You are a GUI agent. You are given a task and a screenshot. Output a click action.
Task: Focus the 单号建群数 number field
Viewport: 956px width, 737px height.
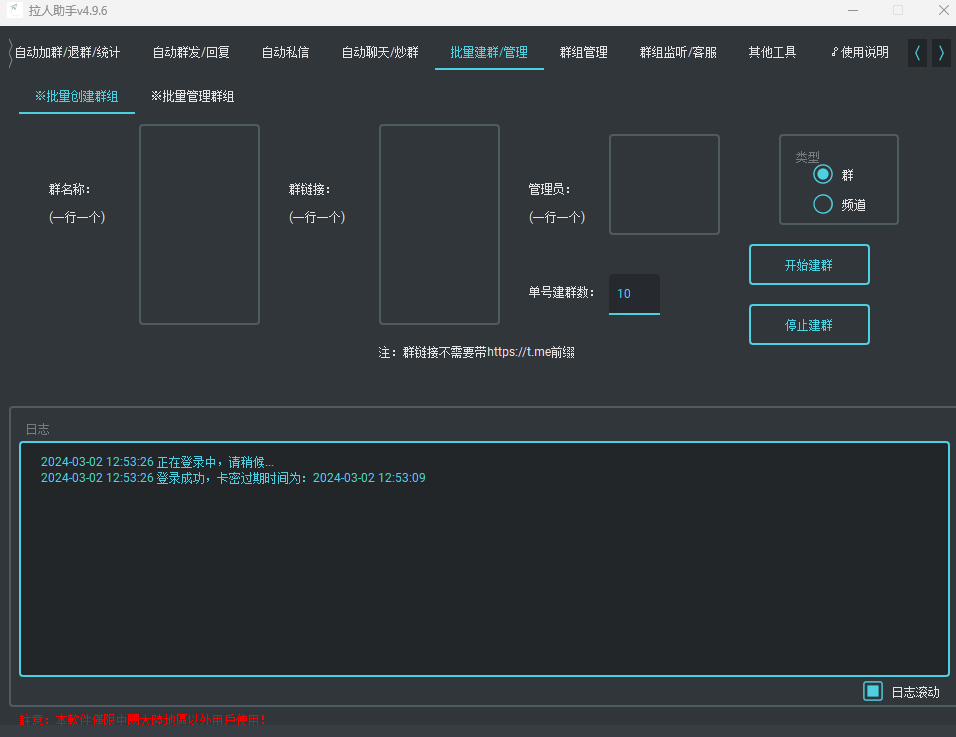[634, 294]
